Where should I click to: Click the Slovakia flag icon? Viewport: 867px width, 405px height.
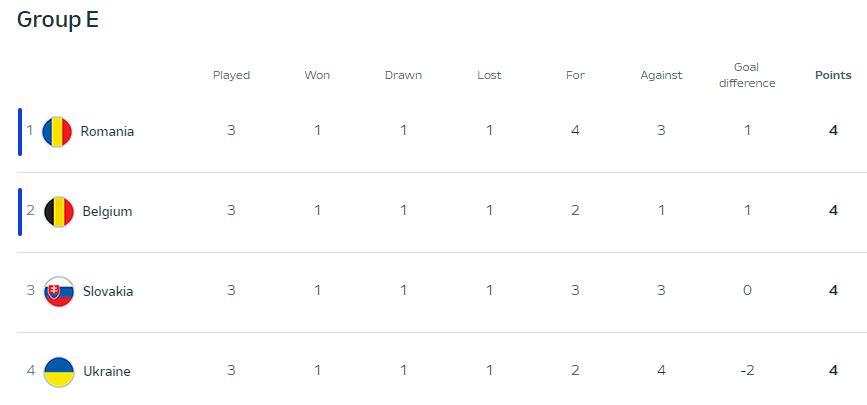[58, 291]
